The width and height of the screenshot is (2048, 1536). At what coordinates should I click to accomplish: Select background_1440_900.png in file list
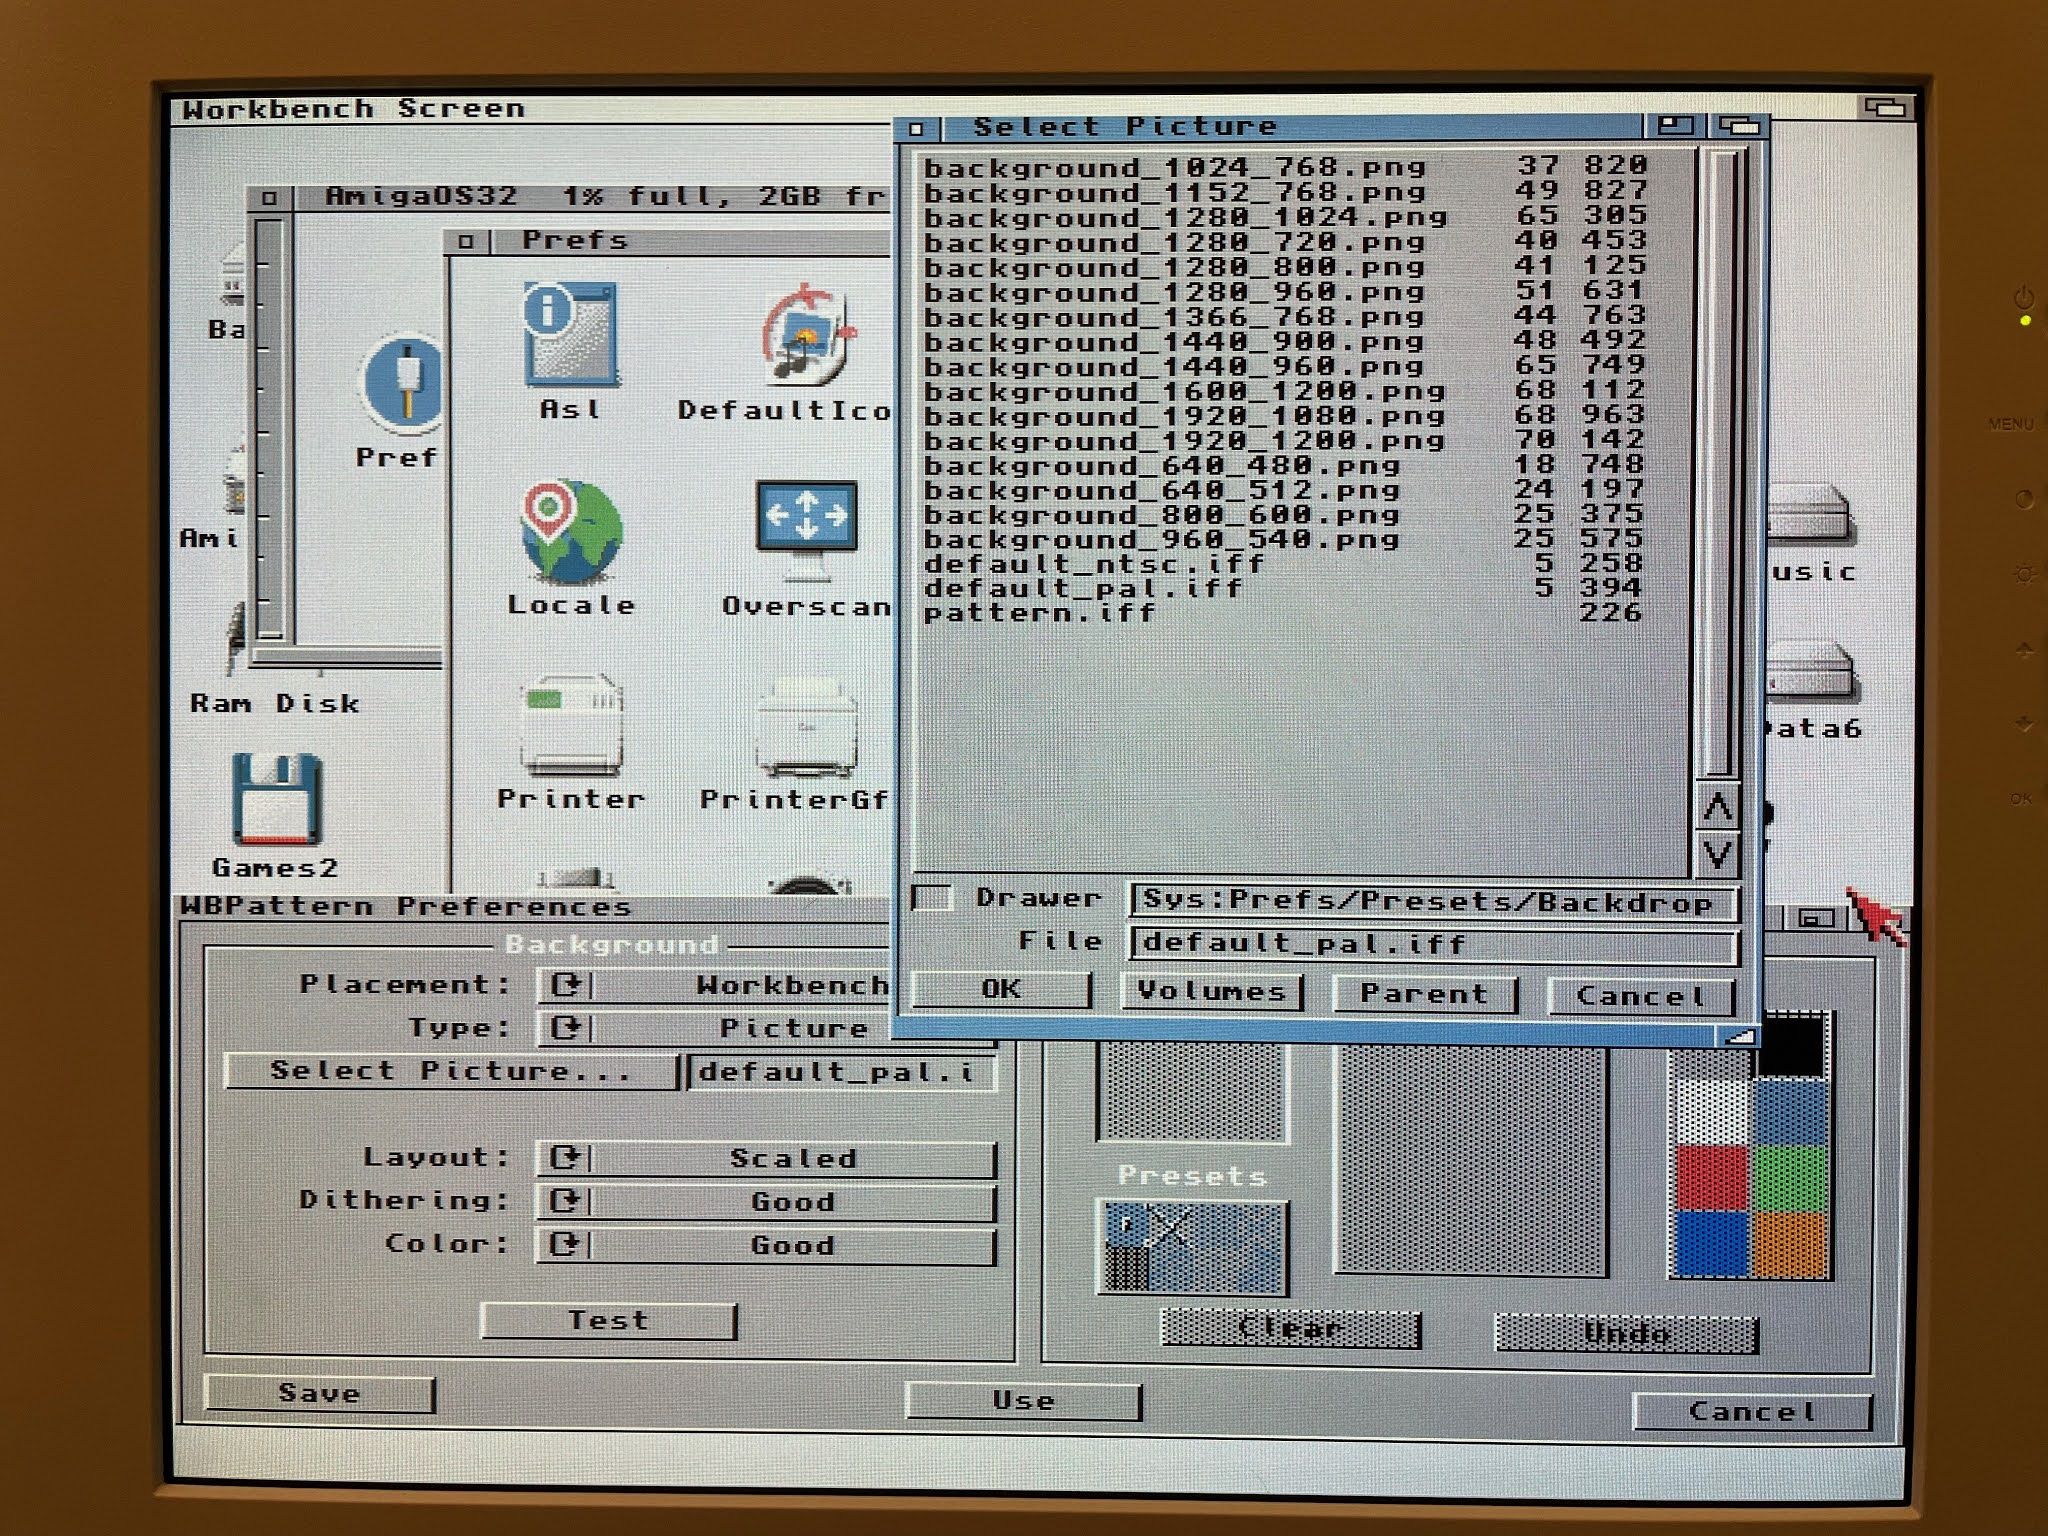pos(1285,341)
